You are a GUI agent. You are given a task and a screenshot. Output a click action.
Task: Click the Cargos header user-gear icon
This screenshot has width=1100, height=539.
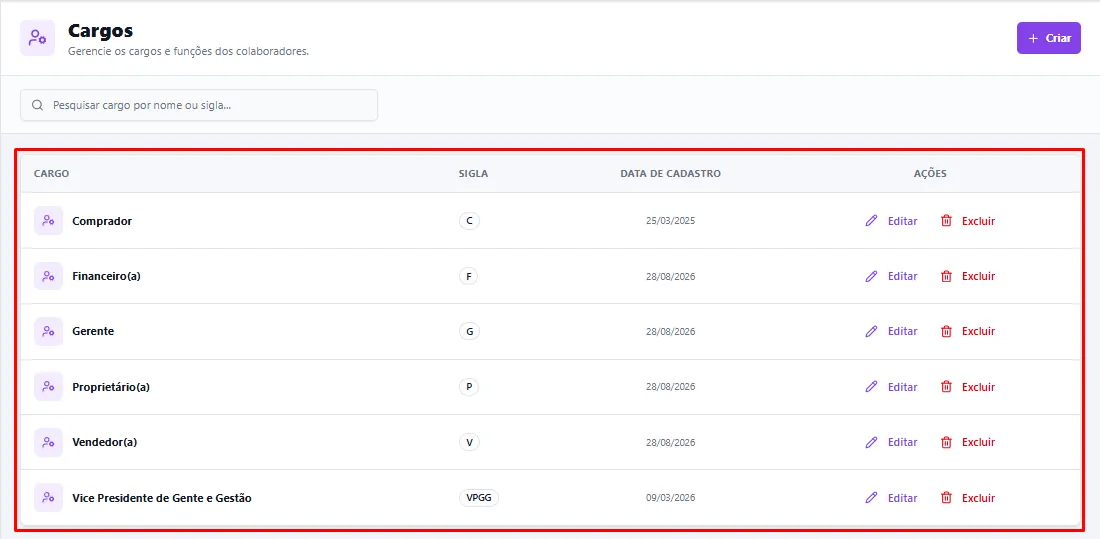click(37, 38)
